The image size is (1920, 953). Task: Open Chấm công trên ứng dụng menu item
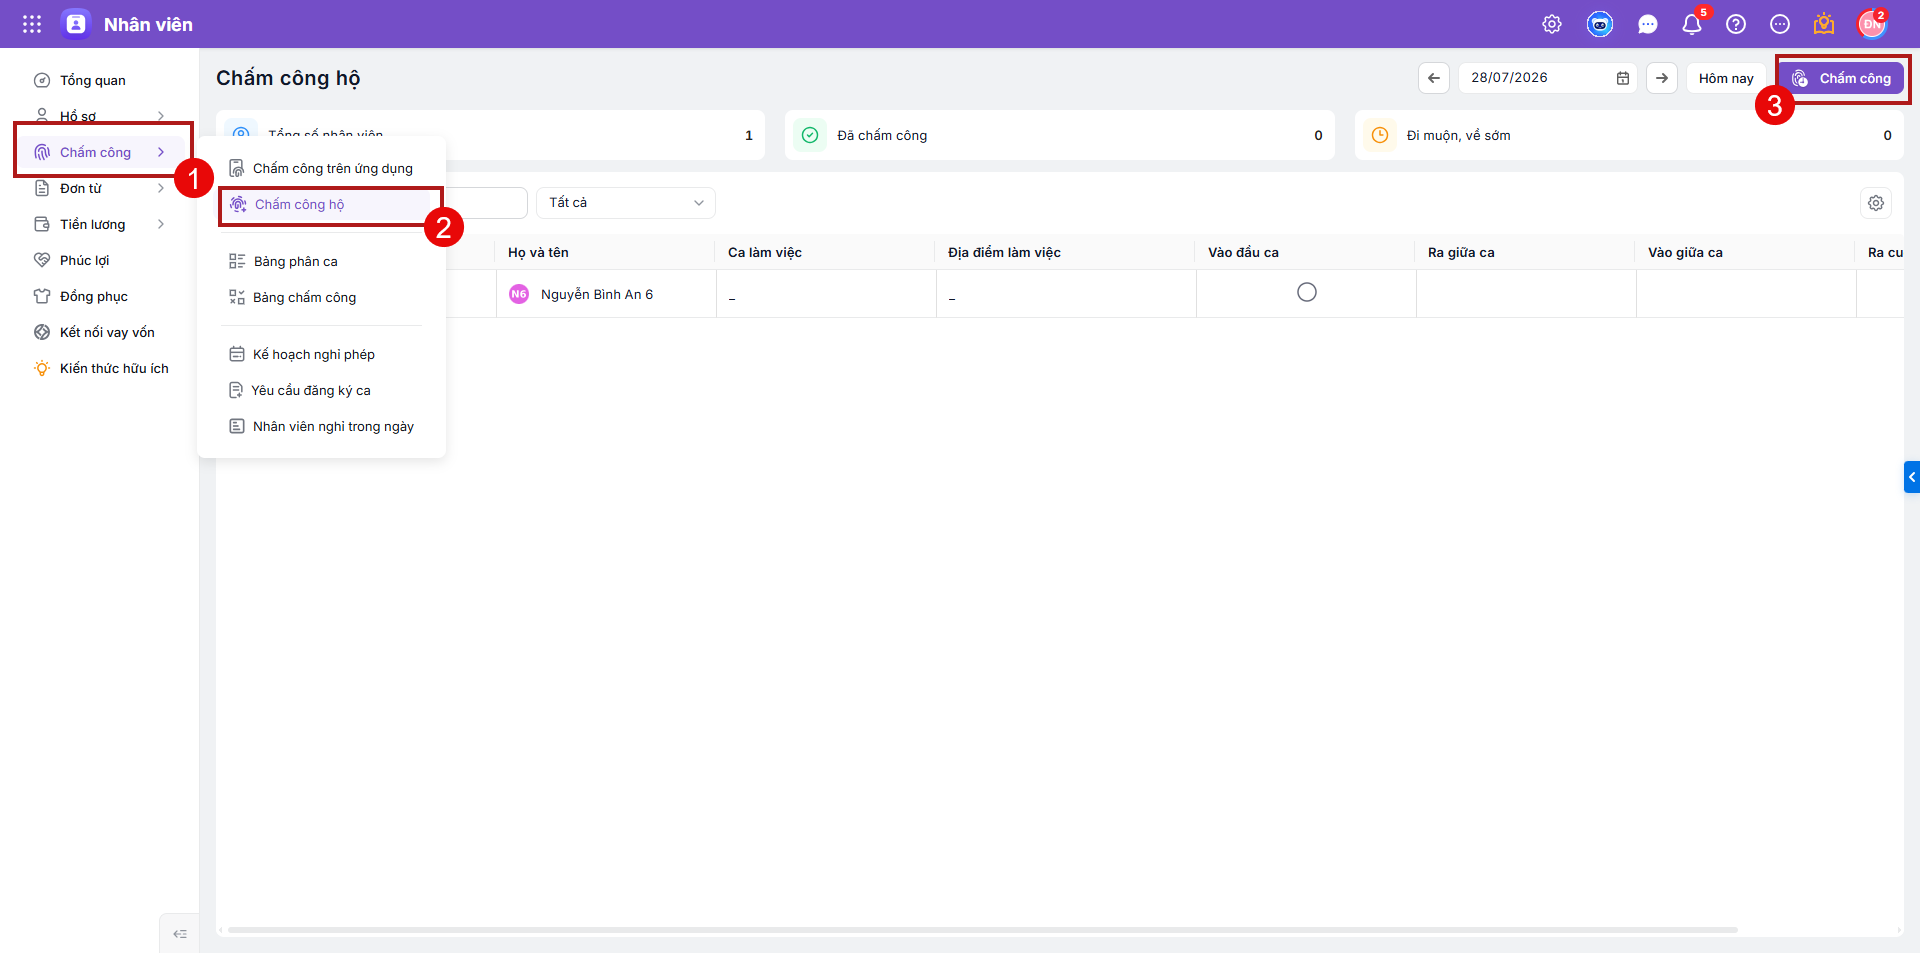(321, 168)
